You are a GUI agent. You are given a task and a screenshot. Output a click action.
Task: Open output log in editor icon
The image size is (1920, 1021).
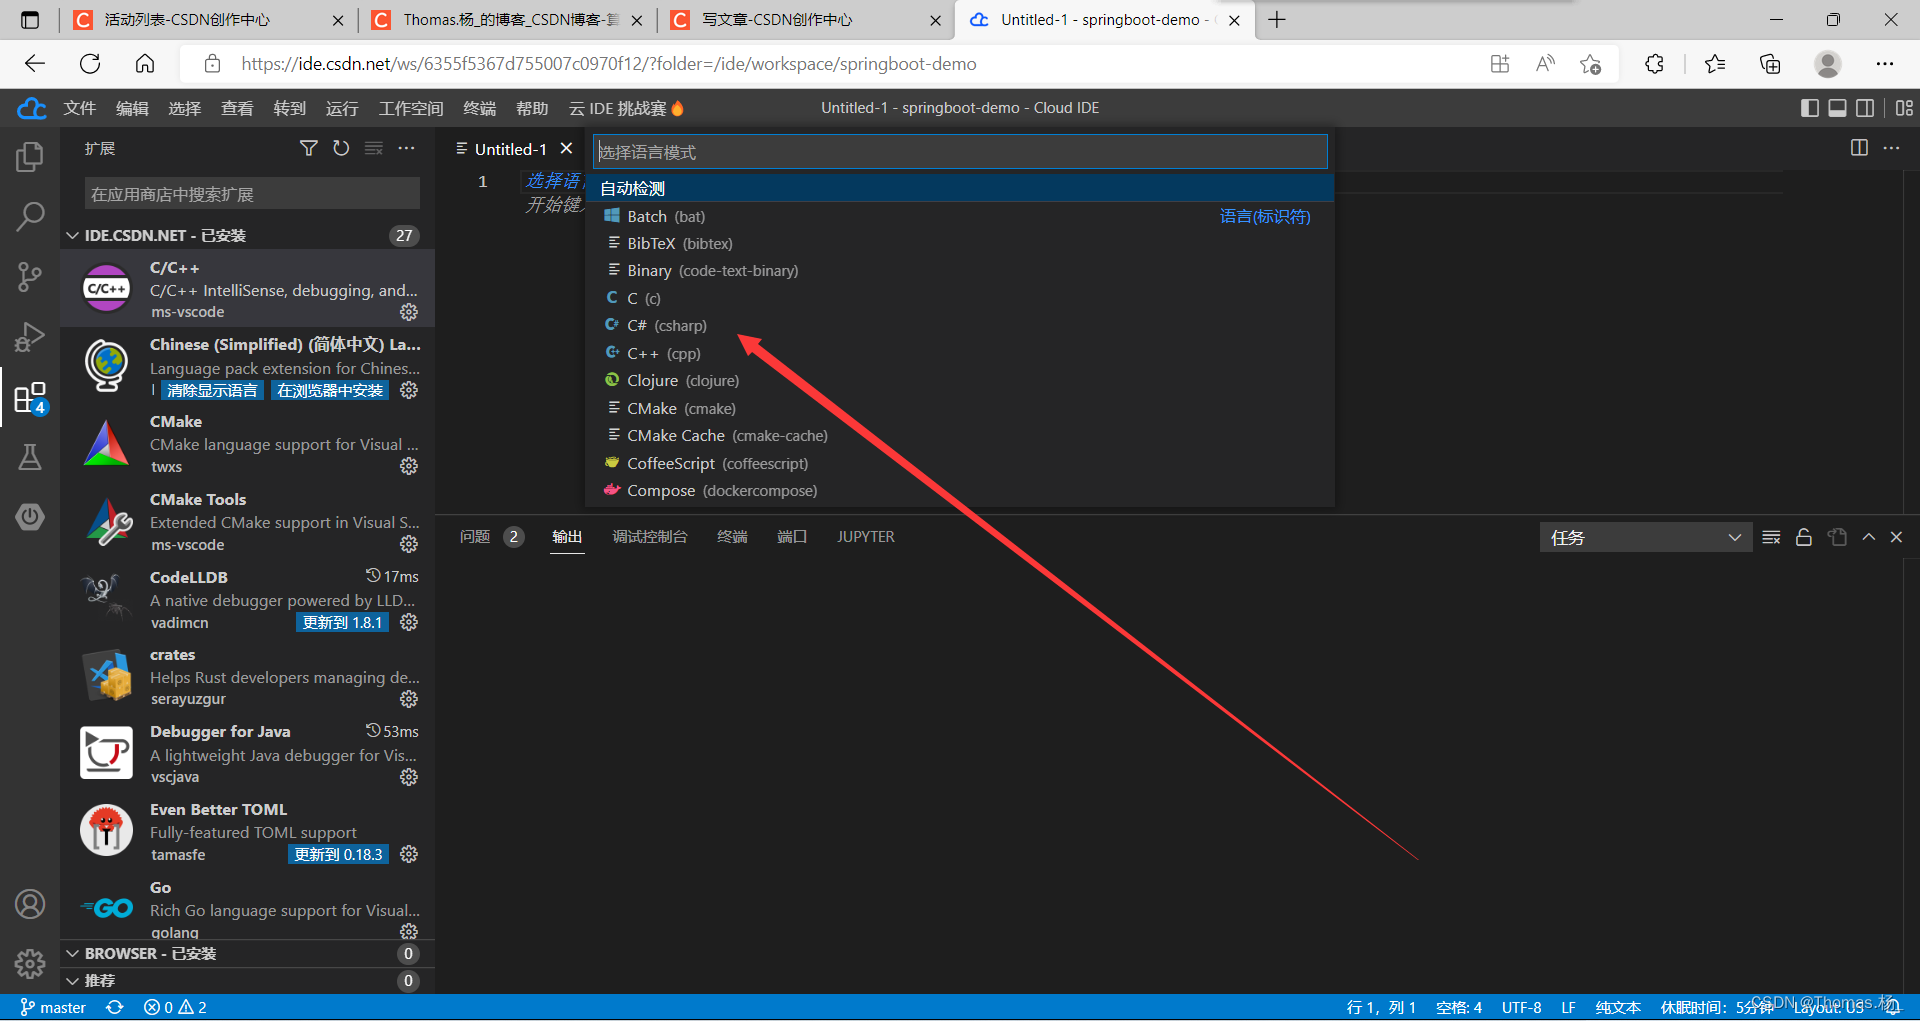pyautogui.click(x=1837, y=537)
